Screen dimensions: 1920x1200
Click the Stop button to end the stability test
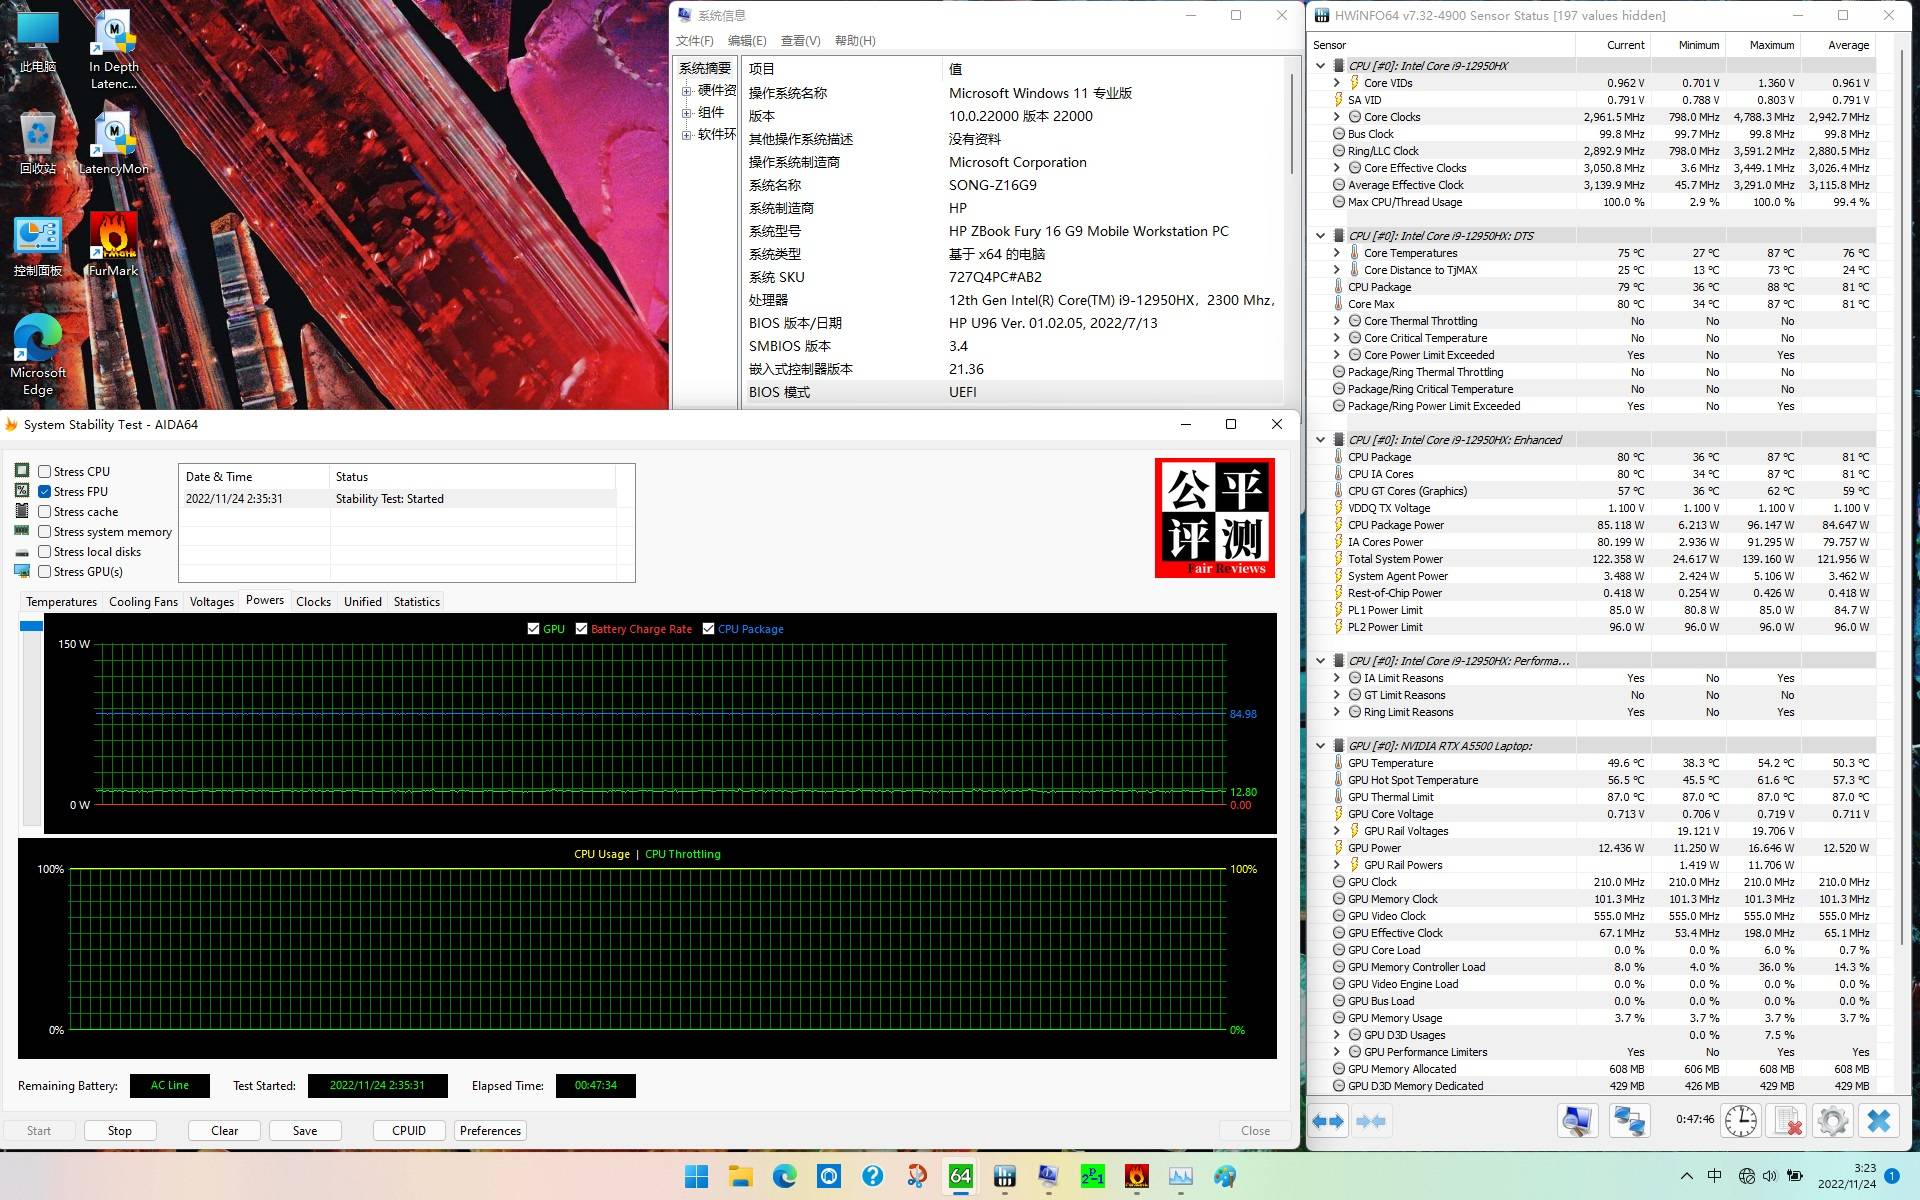click(x=119, y=1130)
